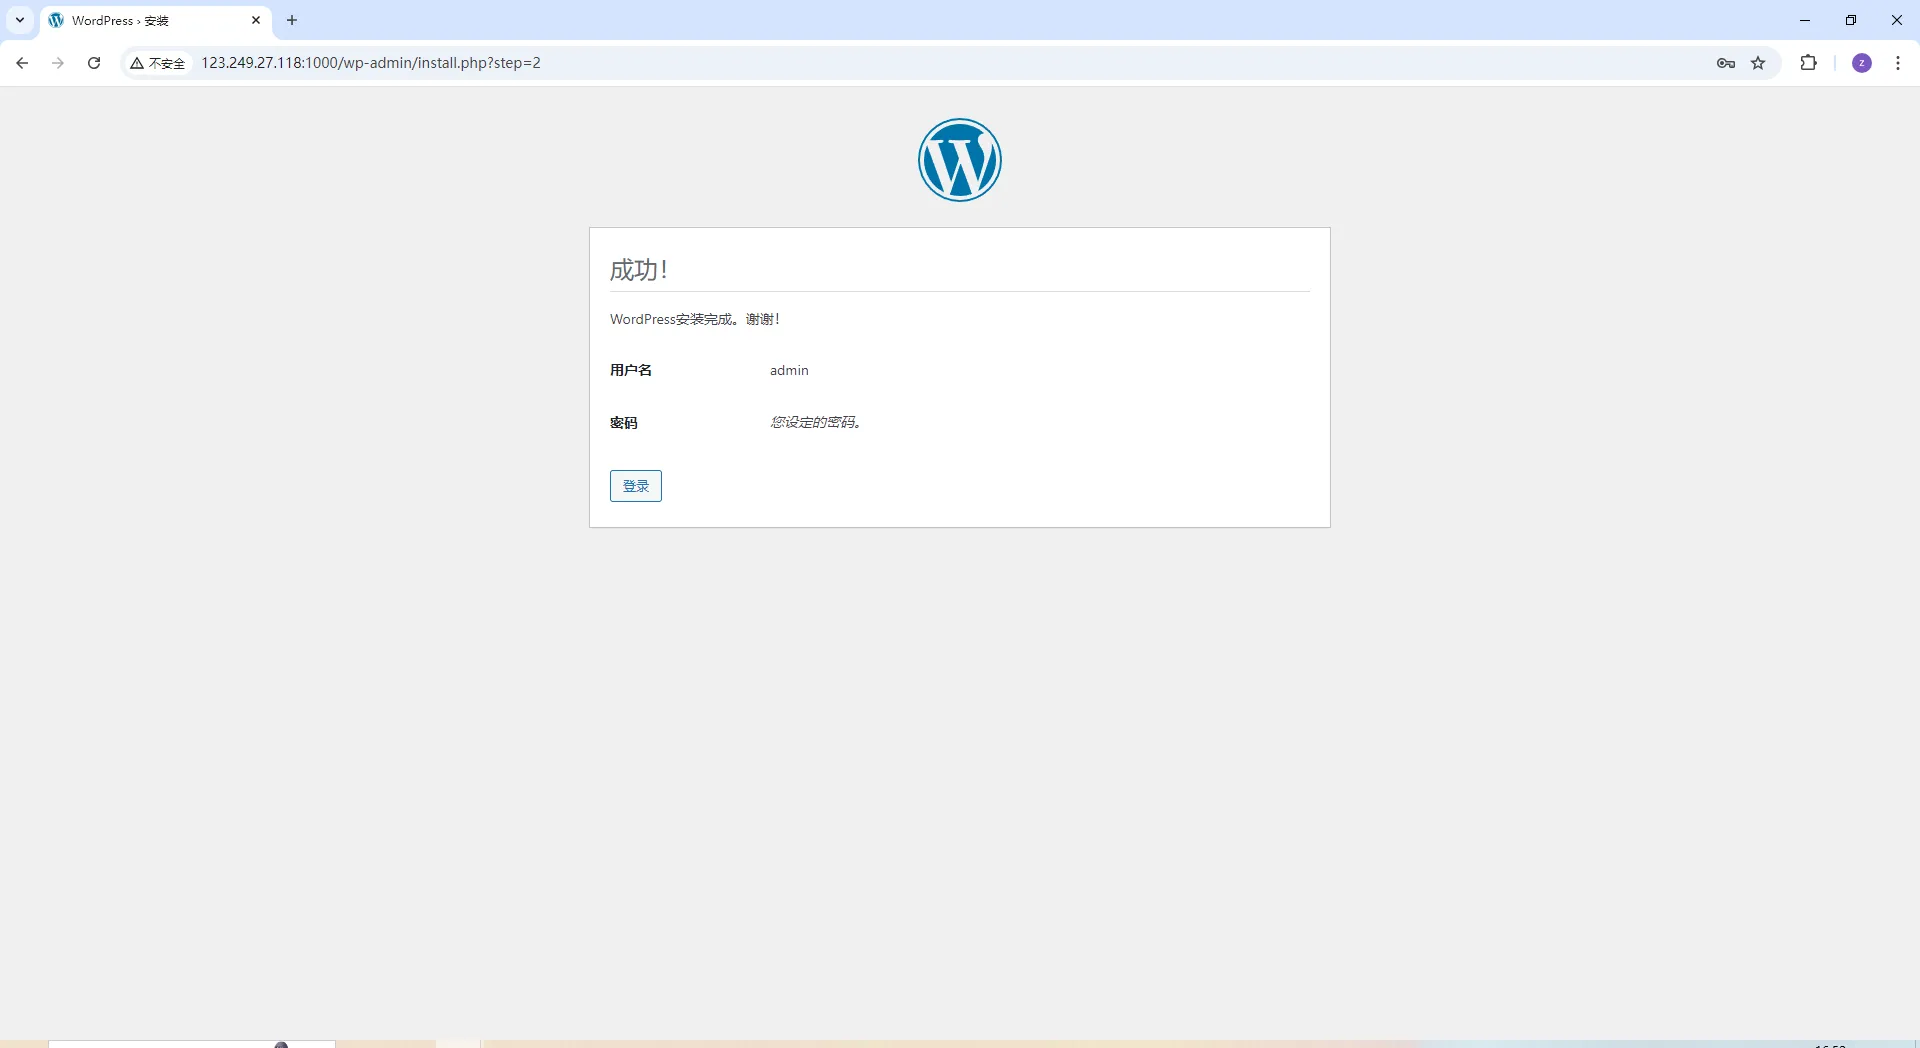Image resolution: width=1920 pixels, height=1048 pixels.
Task: Open a new tab with the plus button
Action: [x=292, y=20]
